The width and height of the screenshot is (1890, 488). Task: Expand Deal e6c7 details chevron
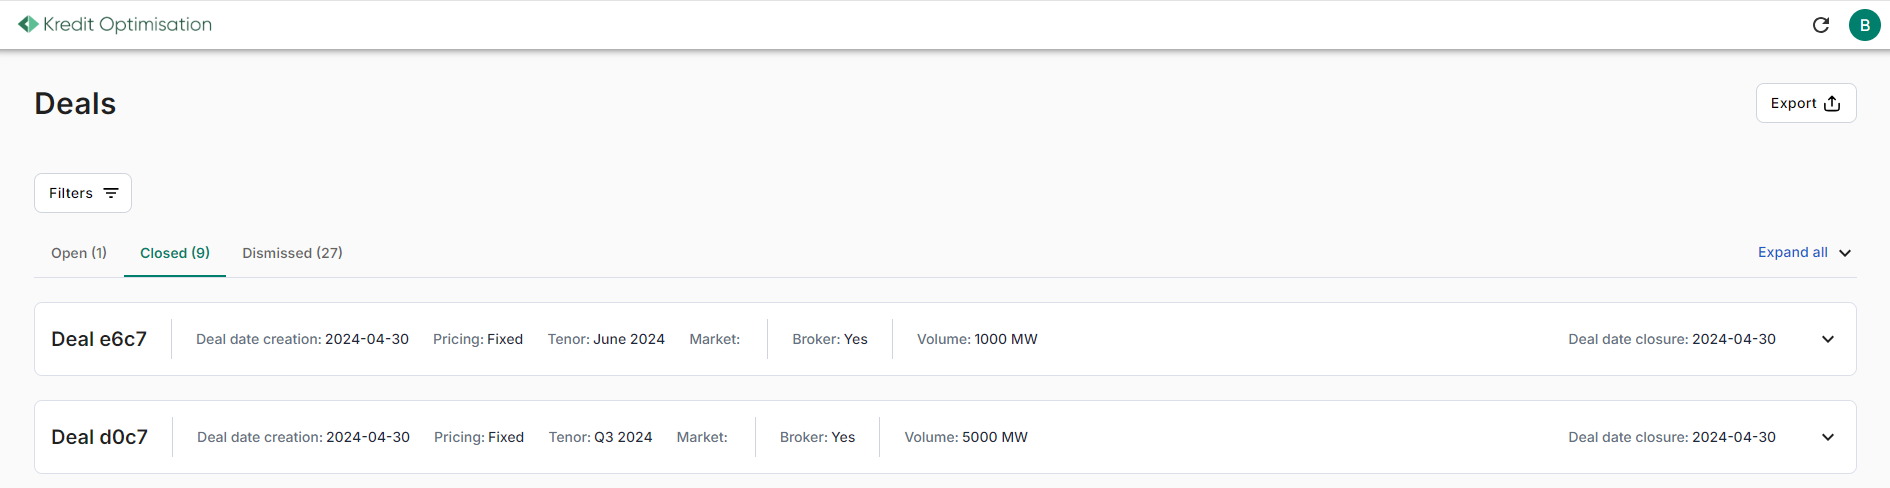[x=1828, y=339]
